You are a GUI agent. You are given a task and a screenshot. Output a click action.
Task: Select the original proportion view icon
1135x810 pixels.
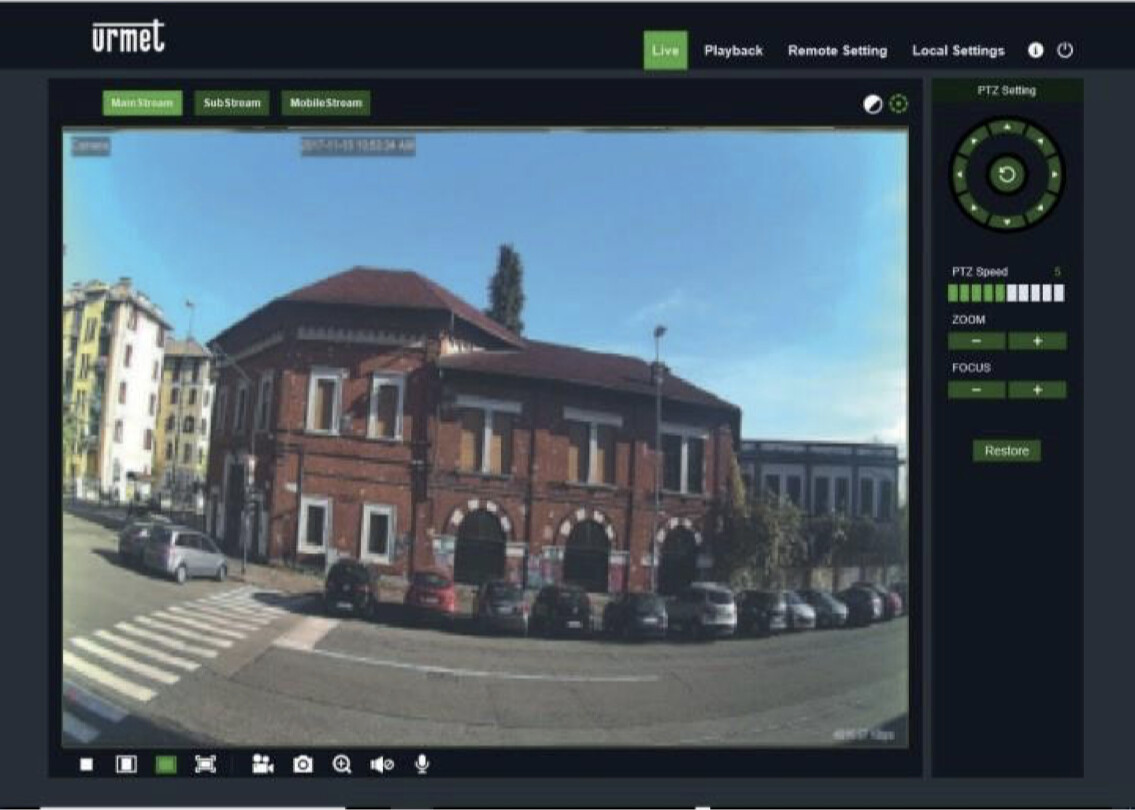point(126,765)
